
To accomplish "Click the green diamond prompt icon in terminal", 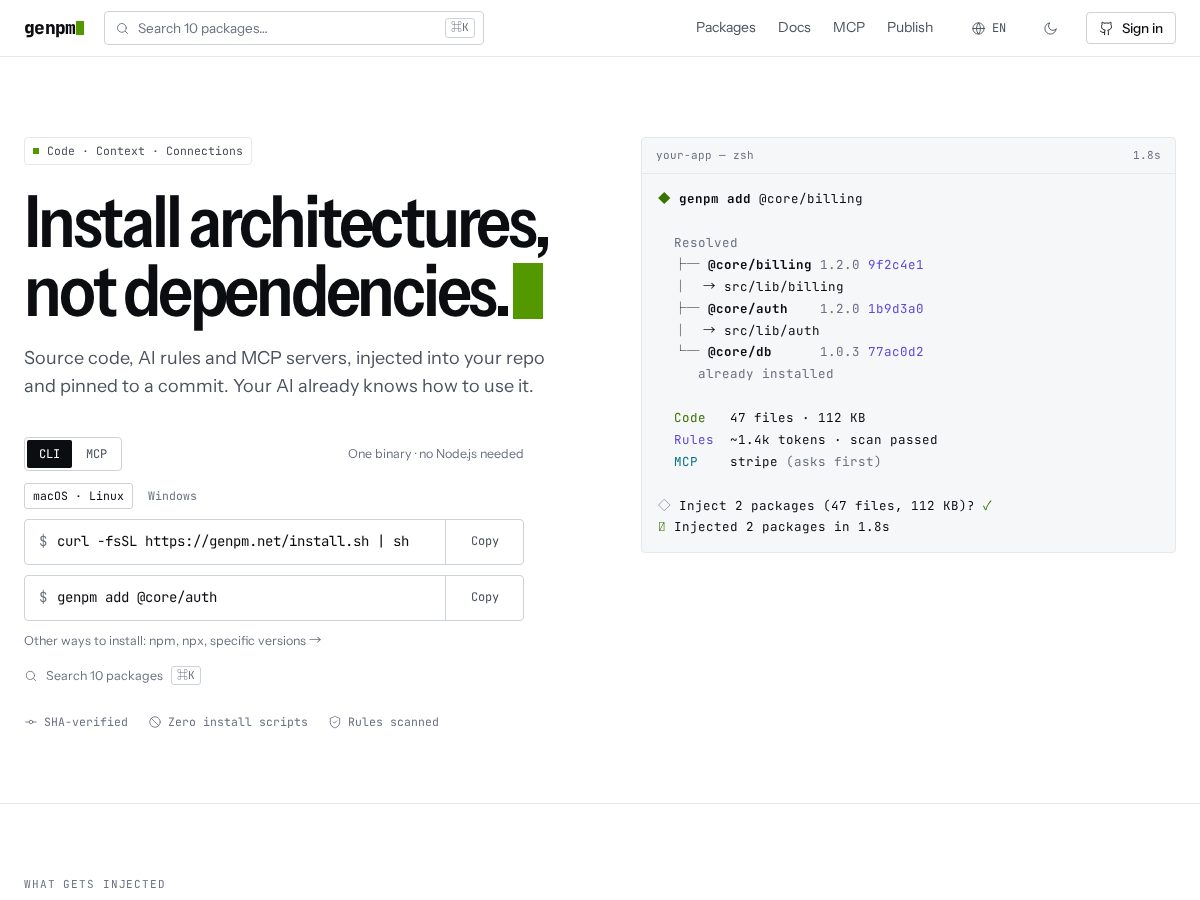I will (x=664, y=198).
